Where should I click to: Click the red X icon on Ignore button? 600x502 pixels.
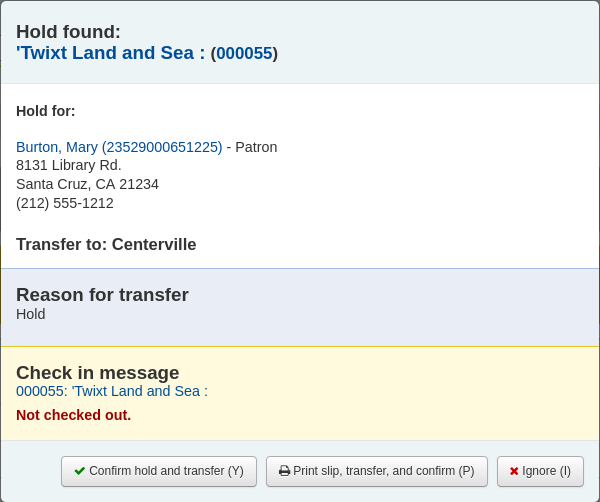[514, 471]
